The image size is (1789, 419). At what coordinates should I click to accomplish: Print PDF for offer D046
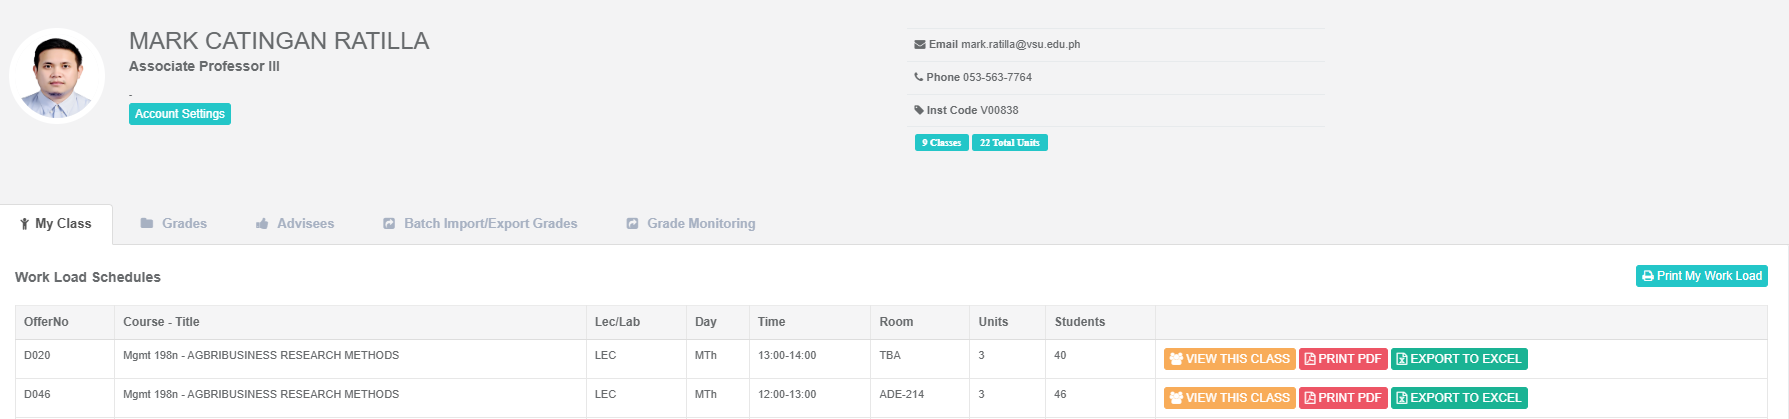point(1342,398)
